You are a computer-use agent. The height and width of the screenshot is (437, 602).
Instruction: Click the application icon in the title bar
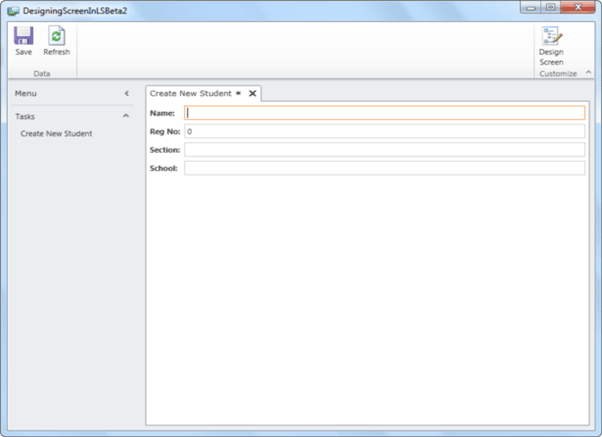pyautogui.click(x=13, y=11)
